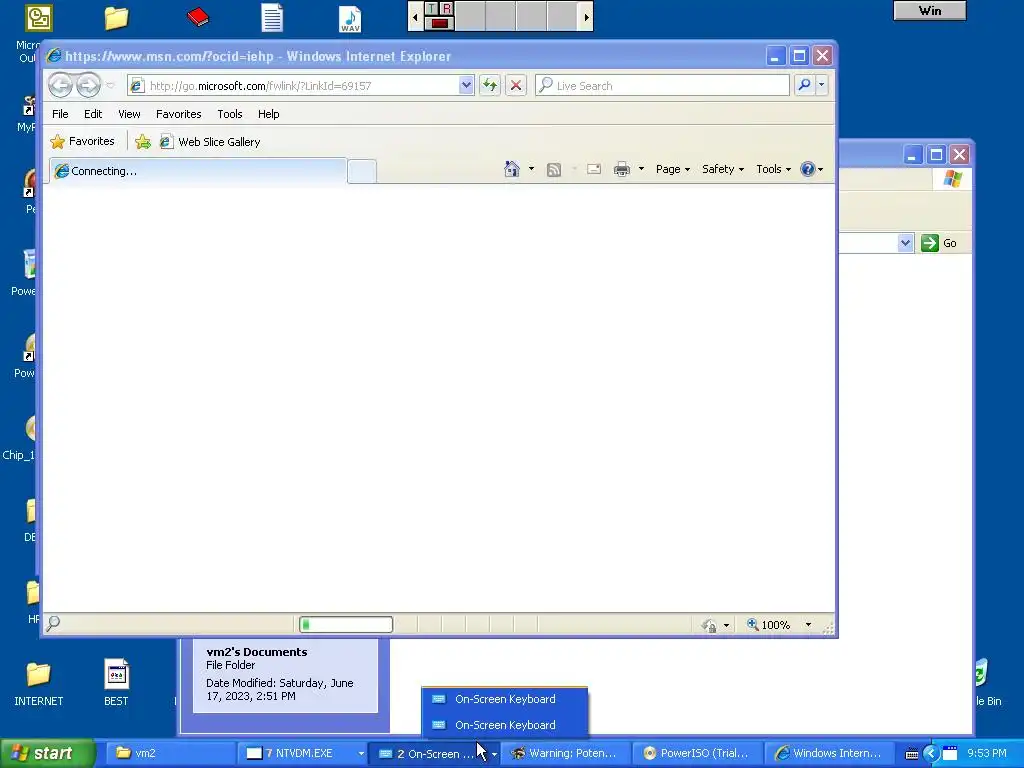Screen dimensions: 1024x768
Task: Click the page loading progress bar
Action: point(346,624)
